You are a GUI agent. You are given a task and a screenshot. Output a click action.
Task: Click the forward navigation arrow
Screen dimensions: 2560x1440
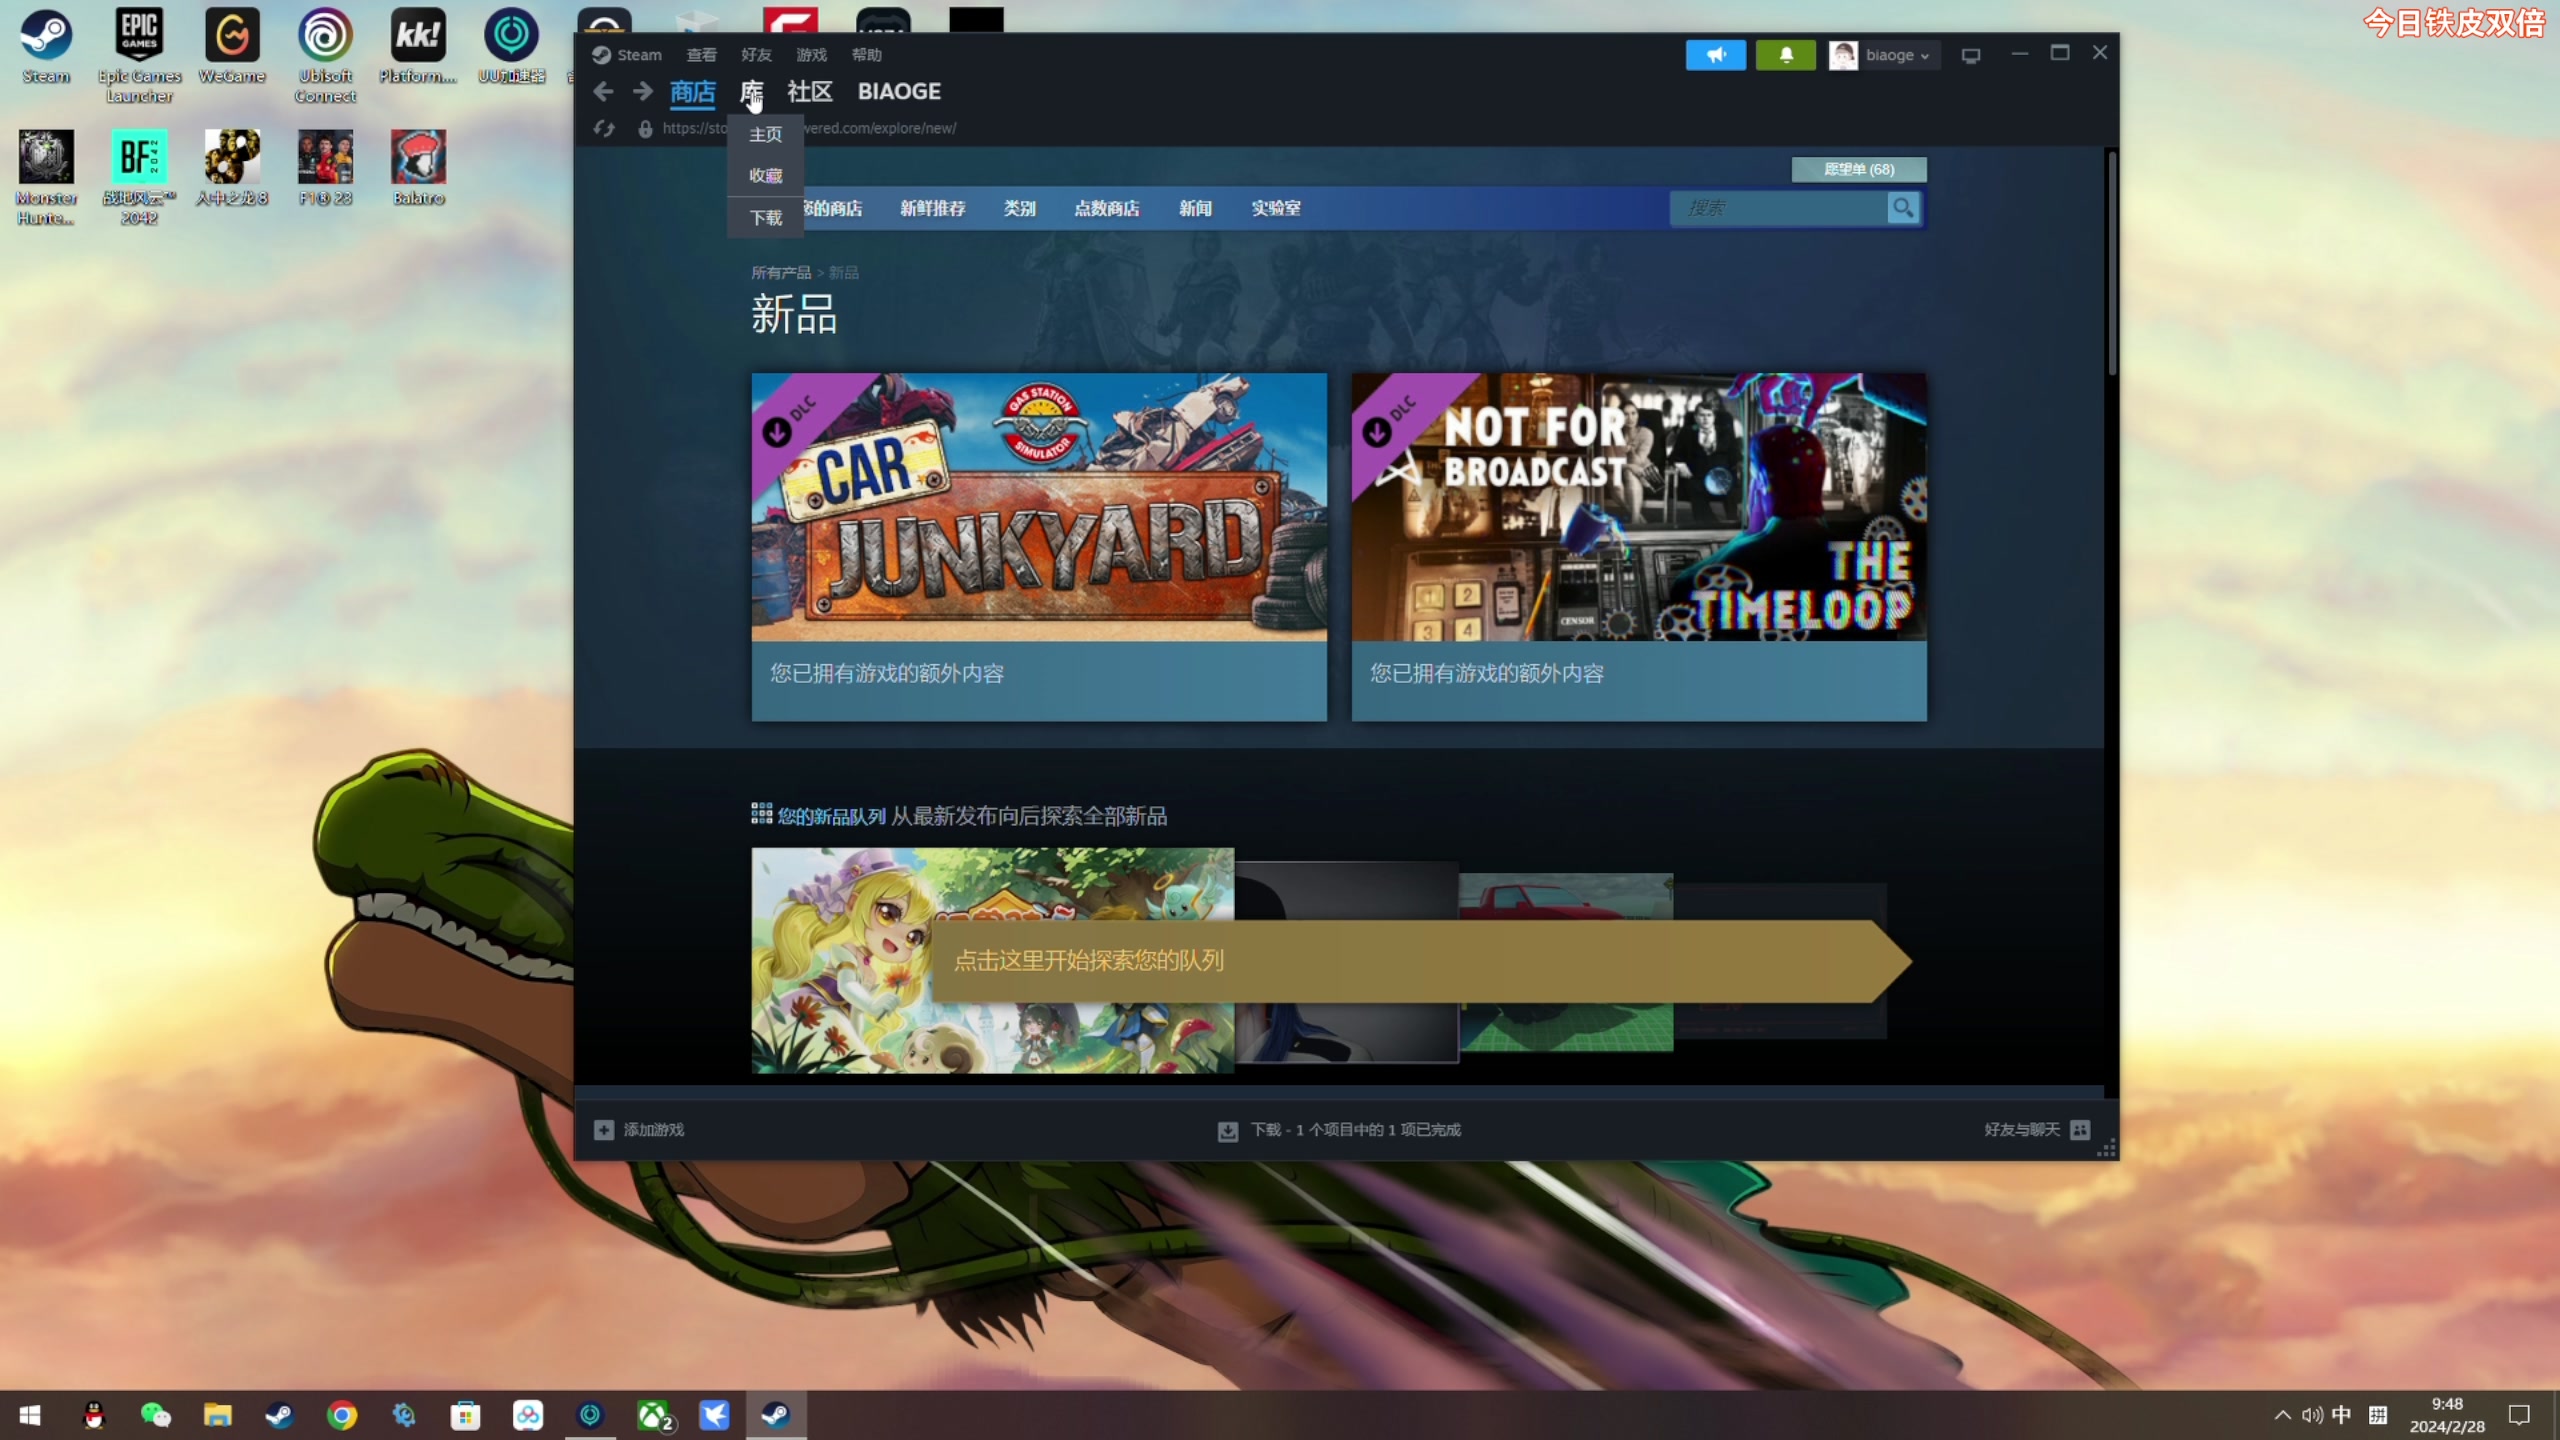pos(643,92)
